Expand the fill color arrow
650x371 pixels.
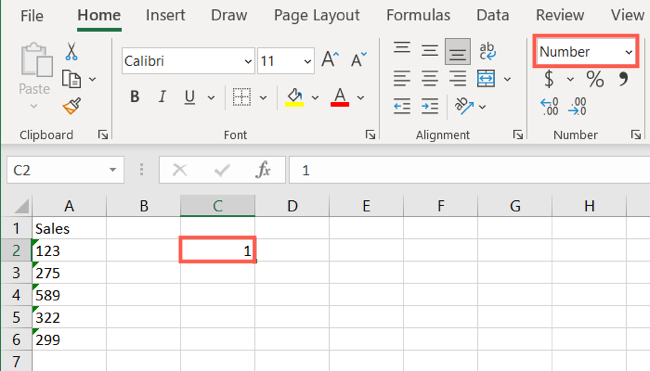tap(315, 98)
